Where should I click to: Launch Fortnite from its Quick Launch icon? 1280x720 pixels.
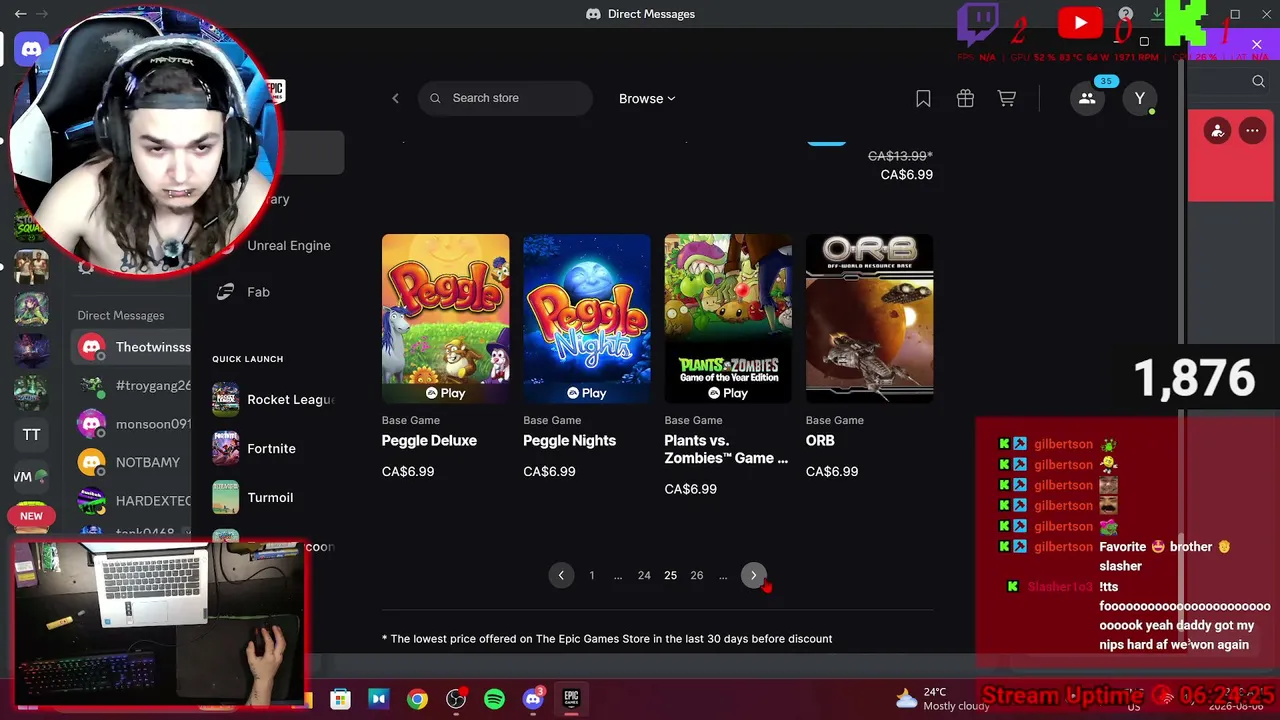click(x=225, y=448)
